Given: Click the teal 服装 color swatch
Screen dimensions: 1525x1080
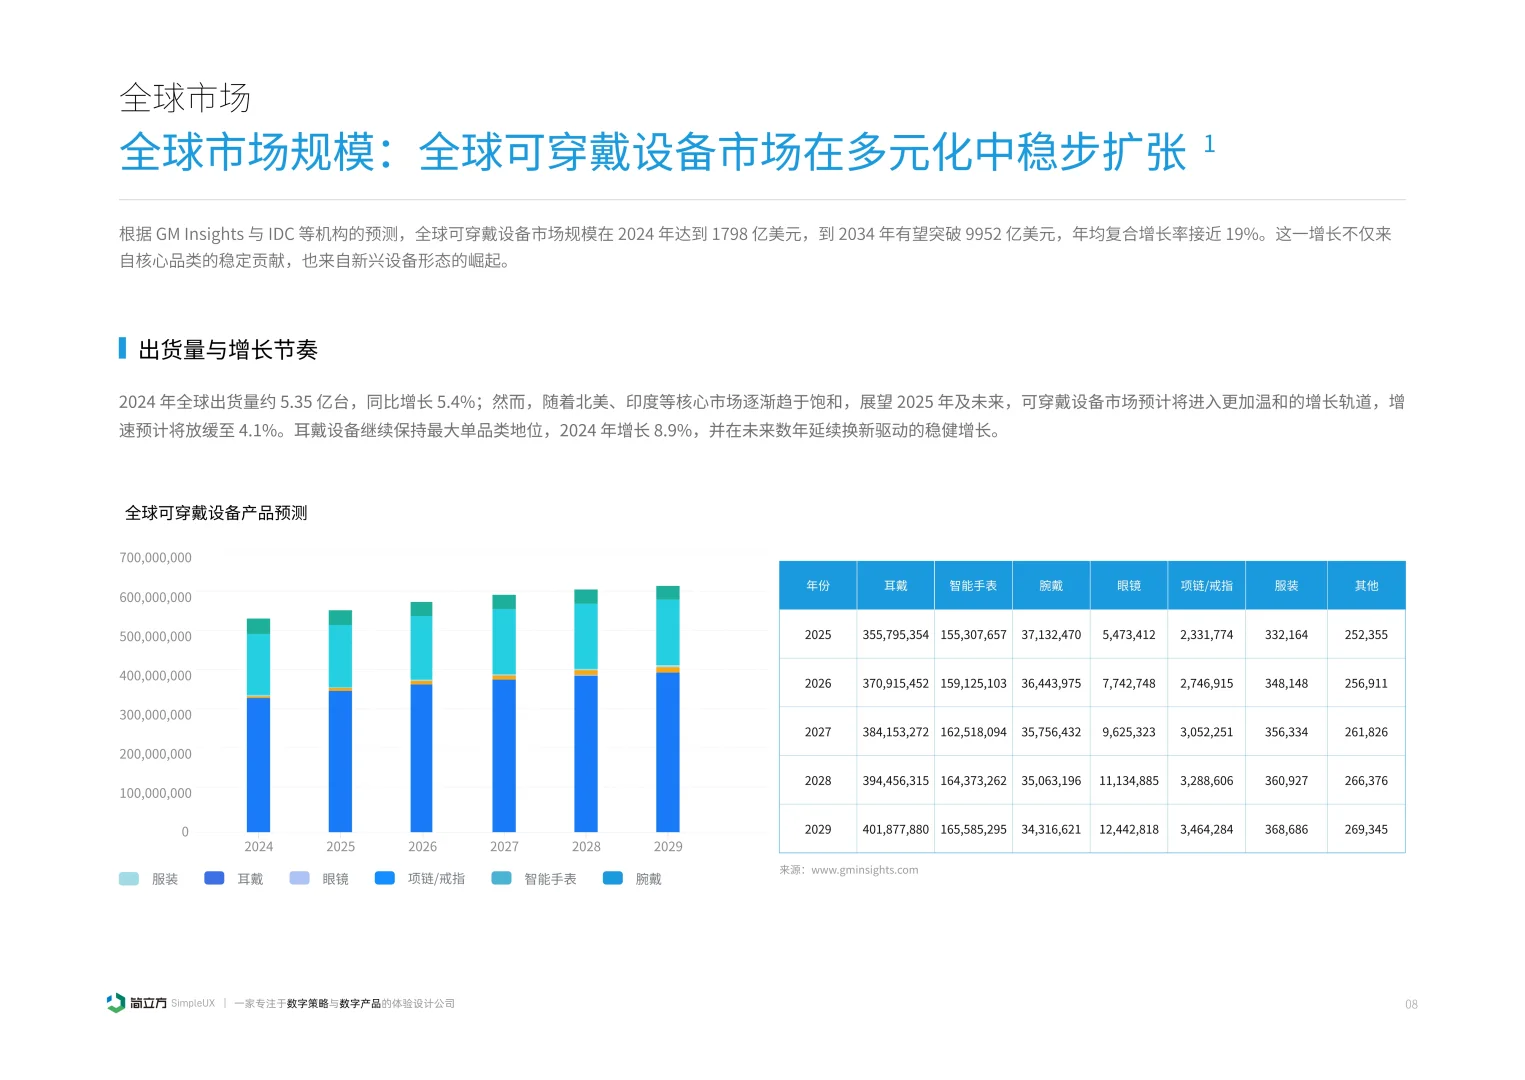Looking at the screenshot, I should 128,878.
